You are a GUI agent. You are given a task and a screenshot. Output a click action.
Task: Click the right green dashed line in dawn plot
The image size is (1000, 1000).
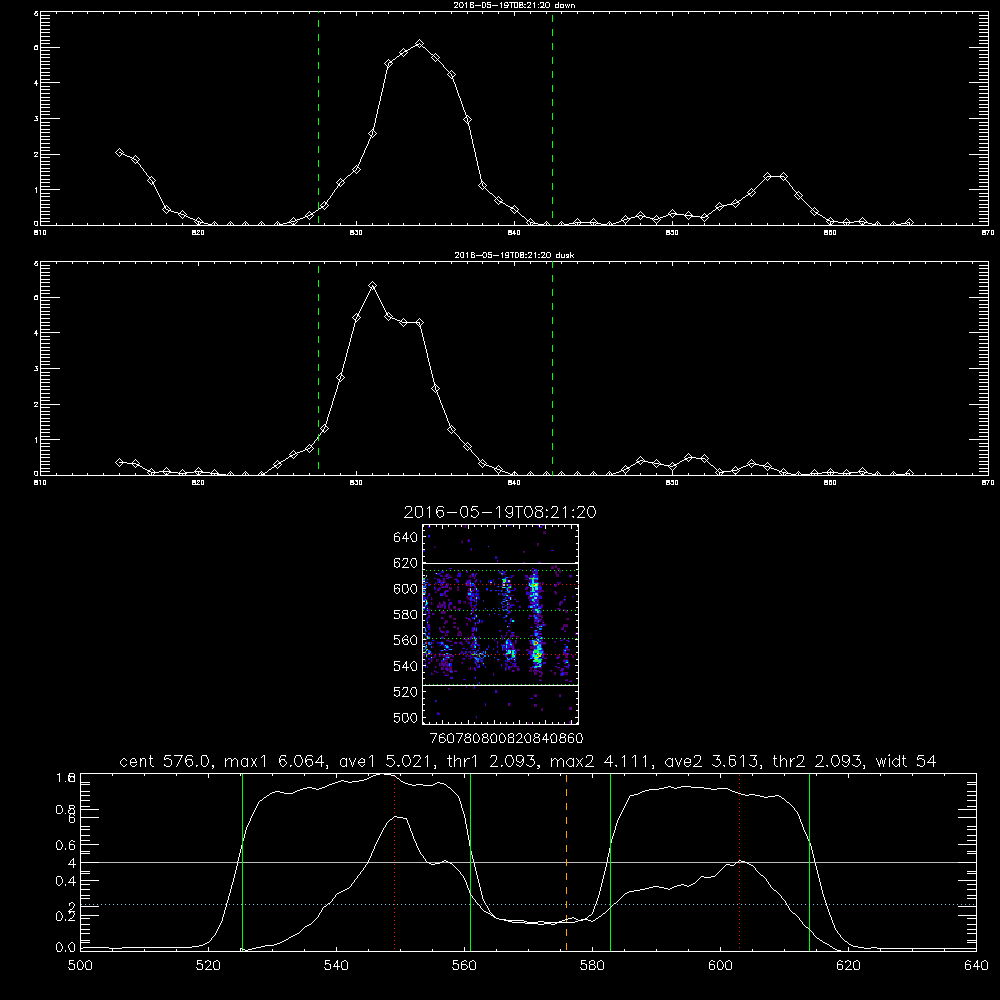coord(552,119)
